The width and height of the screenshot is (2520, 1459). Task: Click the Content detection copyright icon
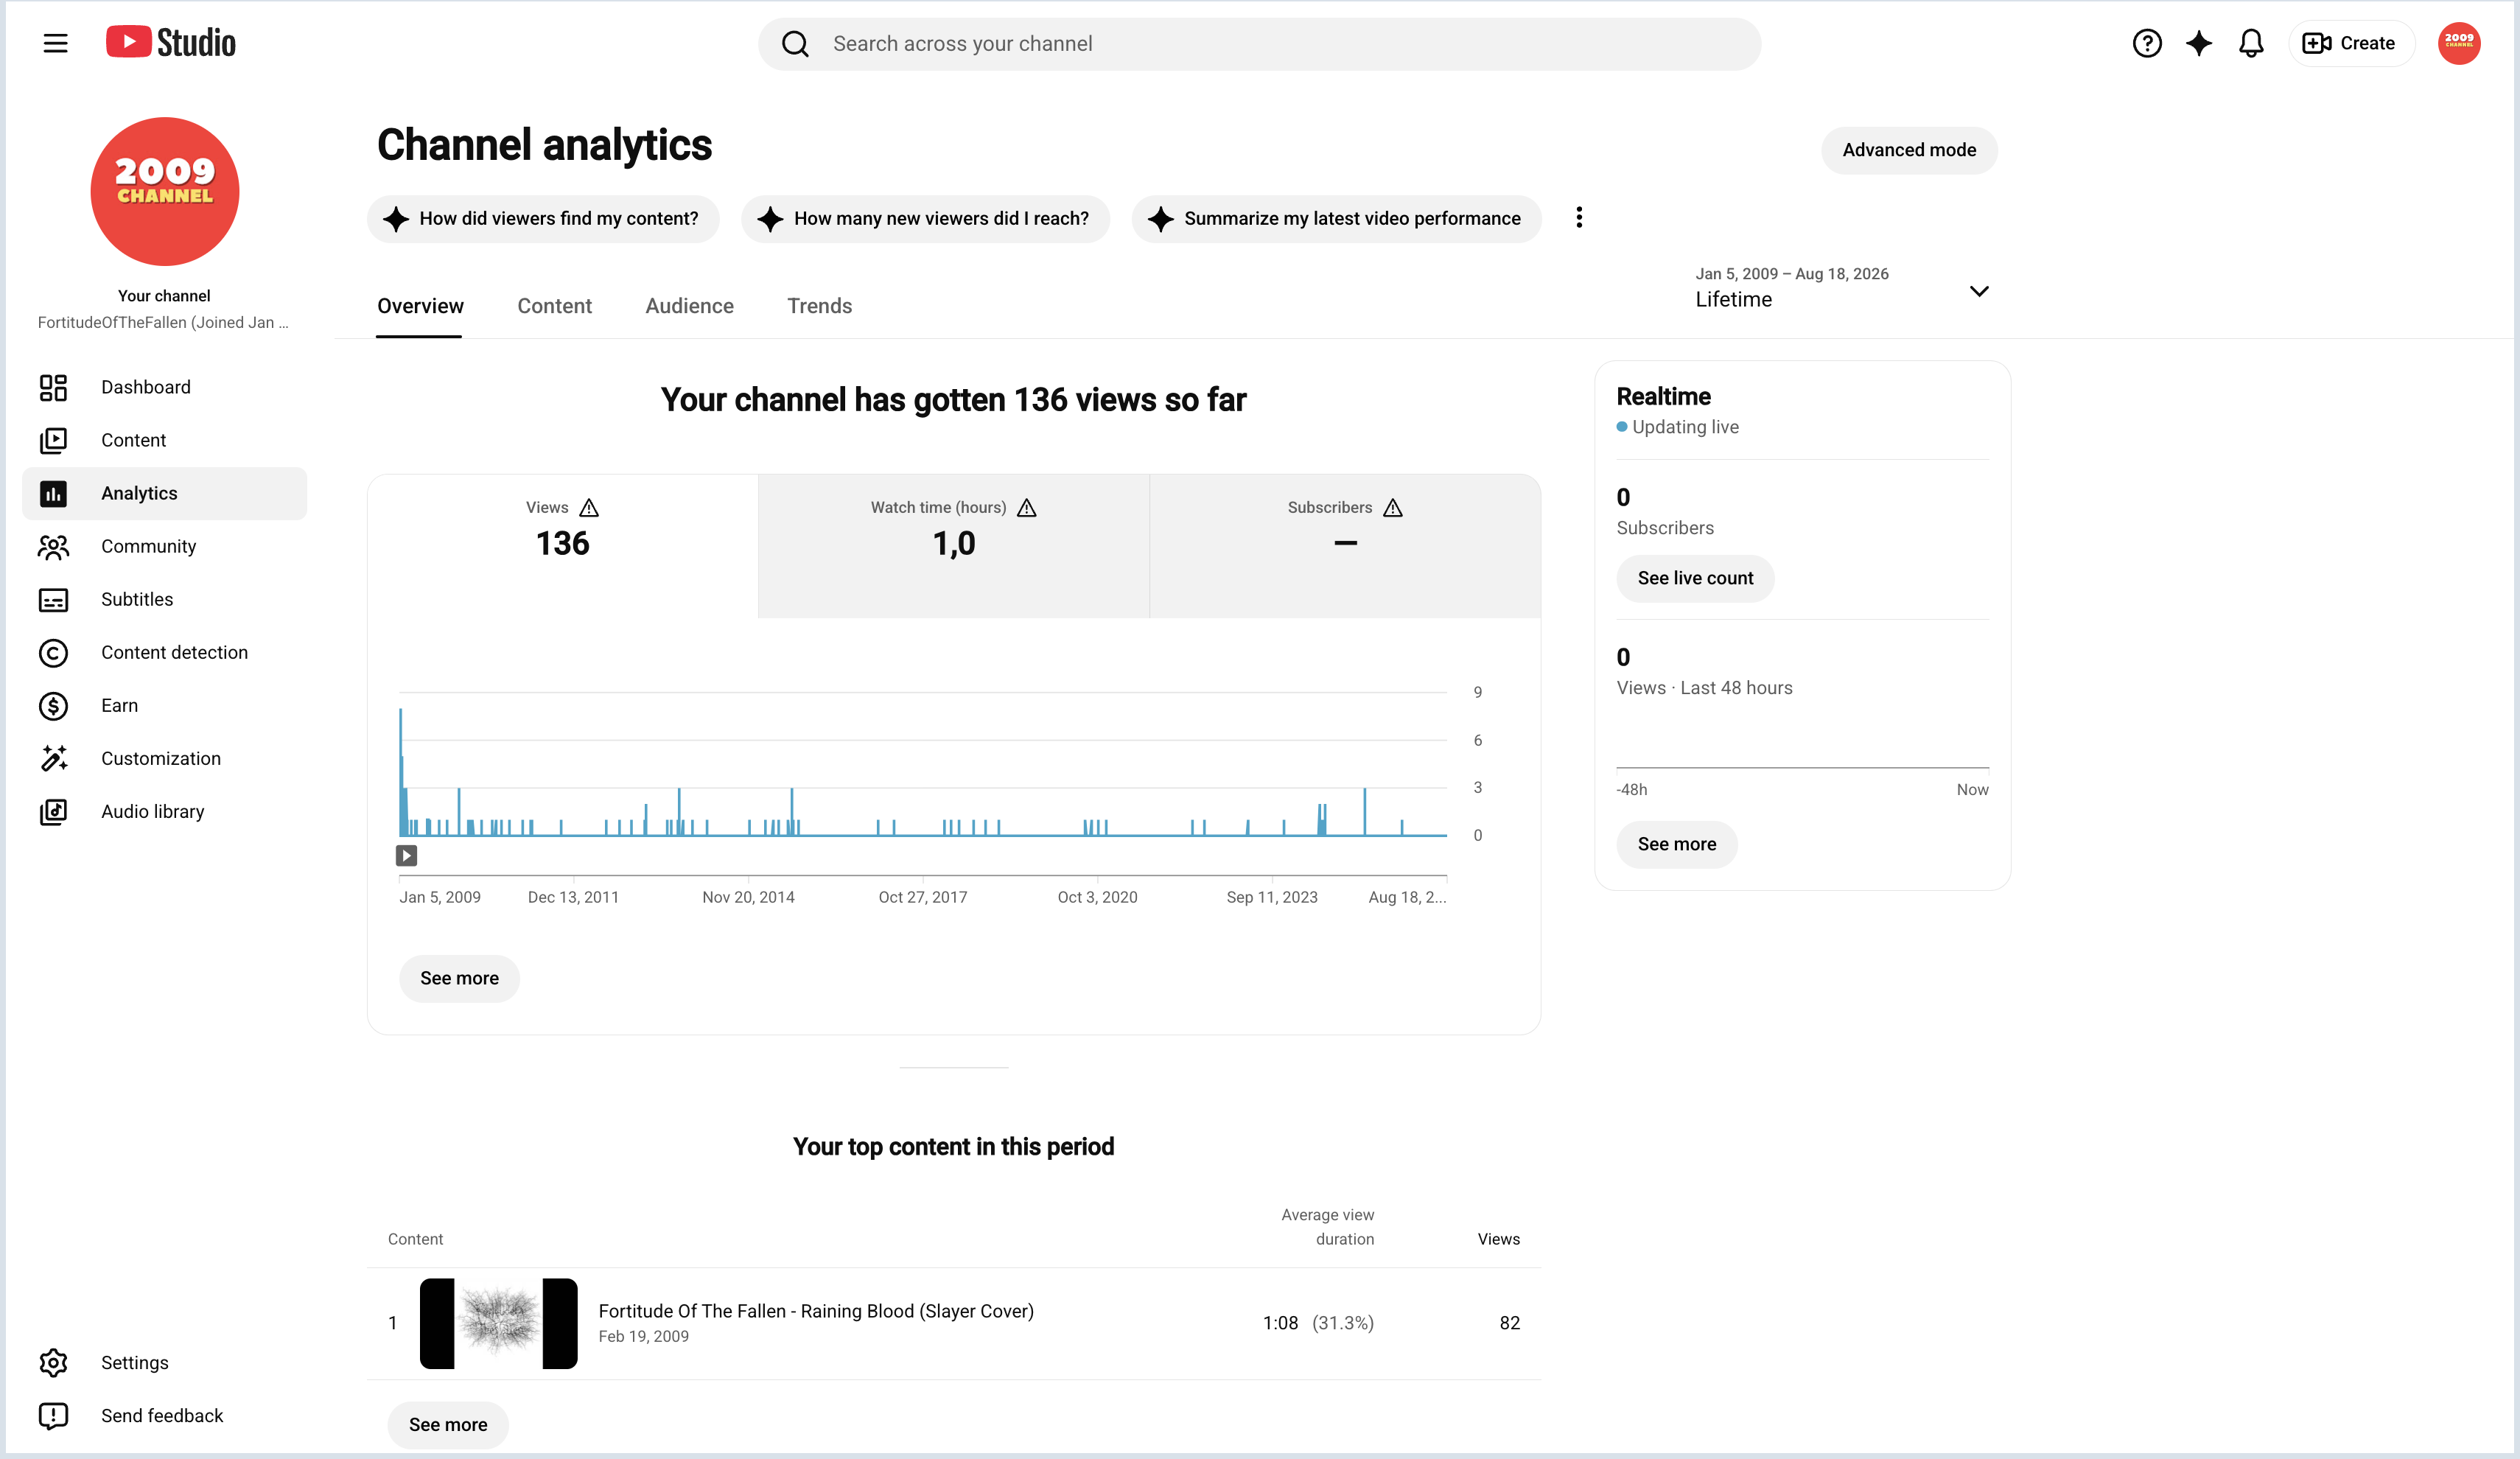click(53, 652)
